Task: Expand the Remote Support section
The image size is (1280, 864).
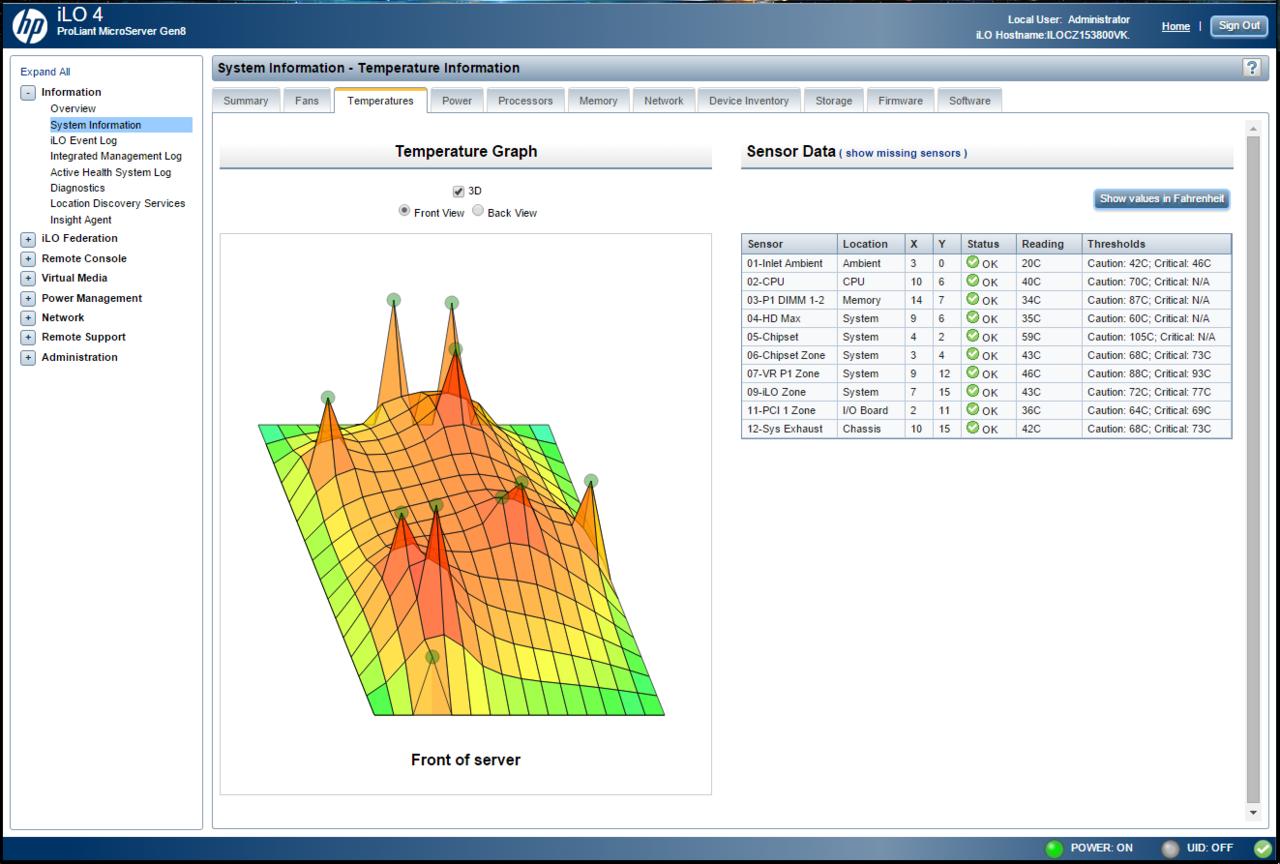Action: click(x=28, y=337)
